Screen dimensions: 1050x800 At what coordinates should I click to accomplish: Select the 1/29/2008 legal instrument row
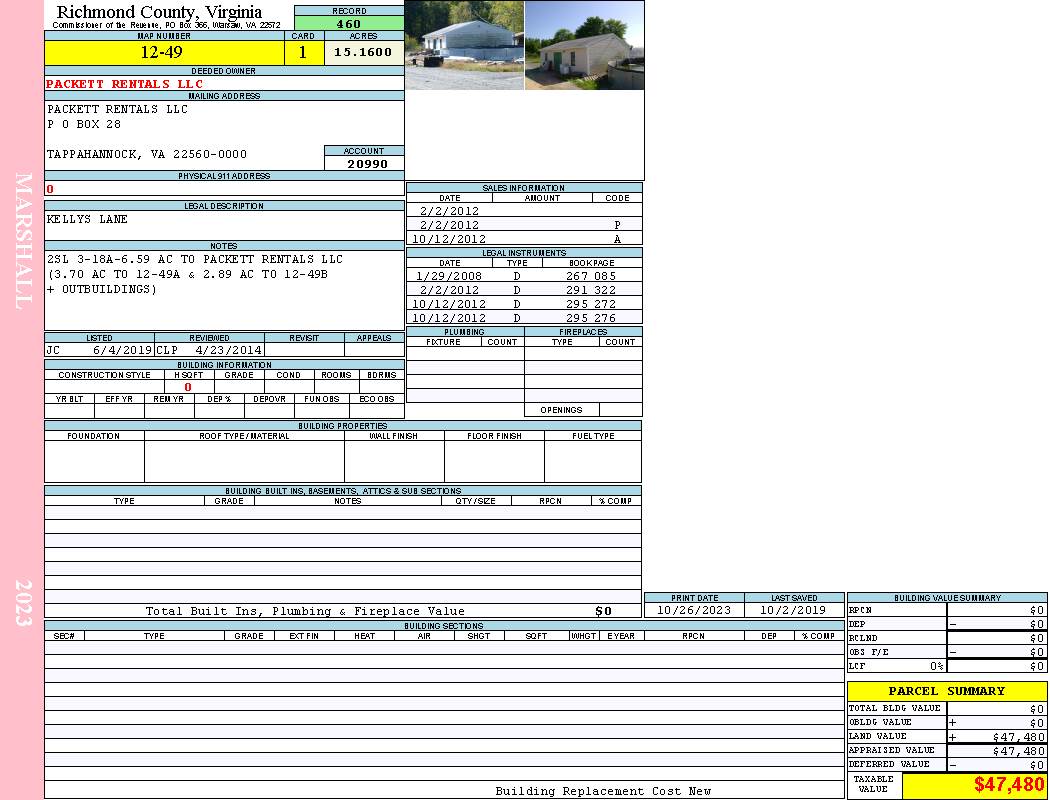524,276
